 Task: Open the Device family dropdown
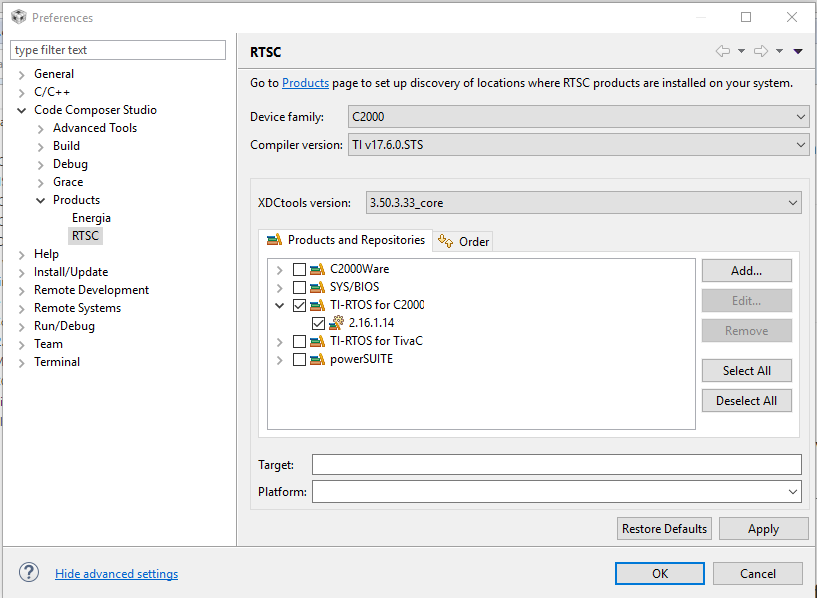578,117
